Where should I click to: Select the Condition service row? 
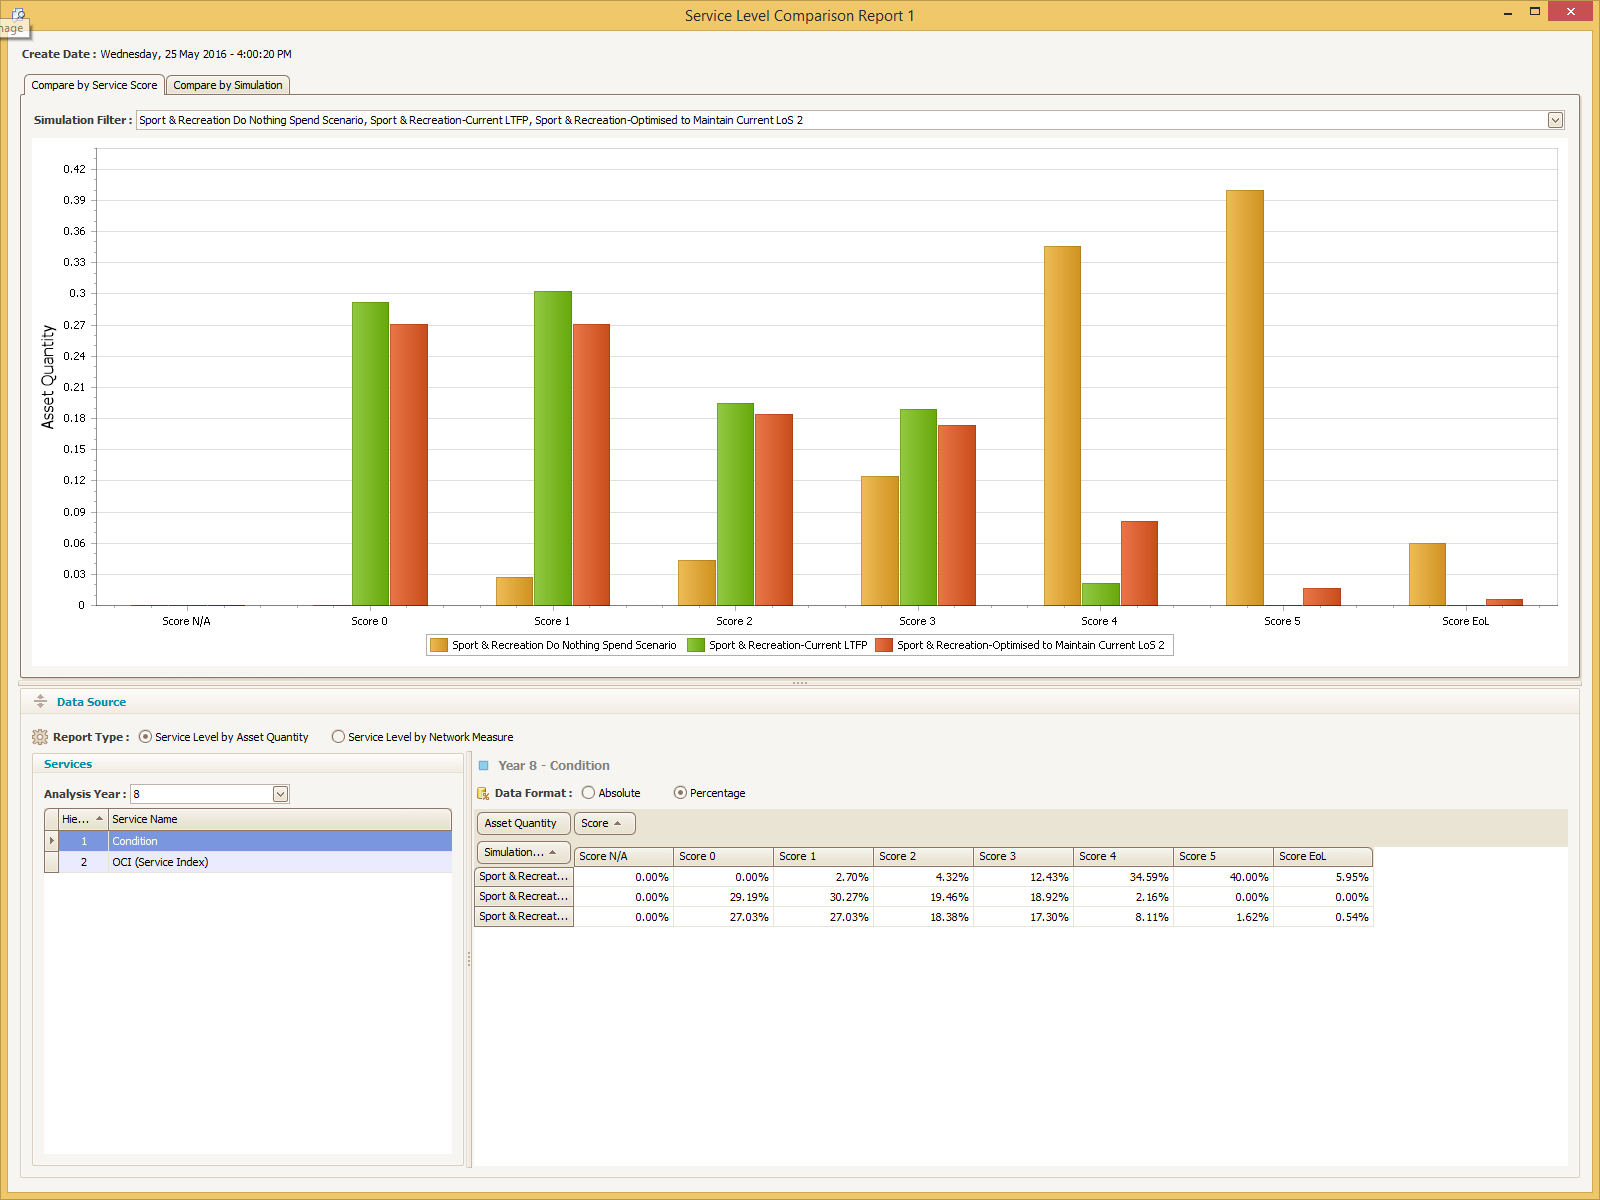coord(255,841)
